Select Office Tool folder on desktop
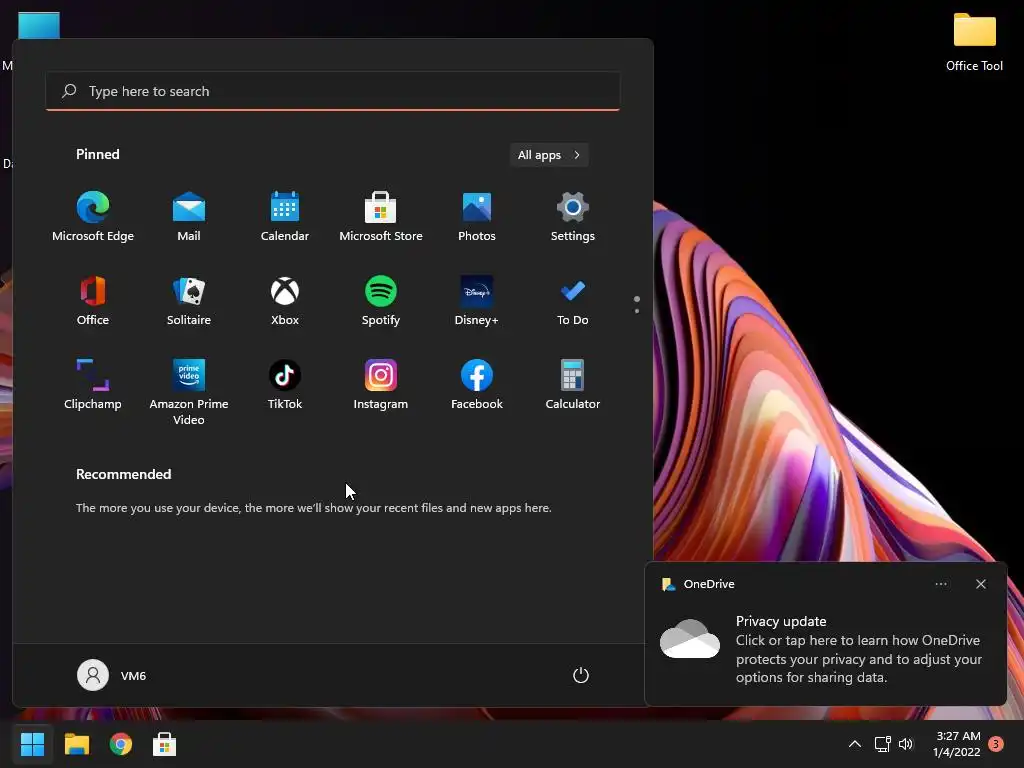Image resolution: width=1024 pixels, height=768 pixels. (974, 41)
